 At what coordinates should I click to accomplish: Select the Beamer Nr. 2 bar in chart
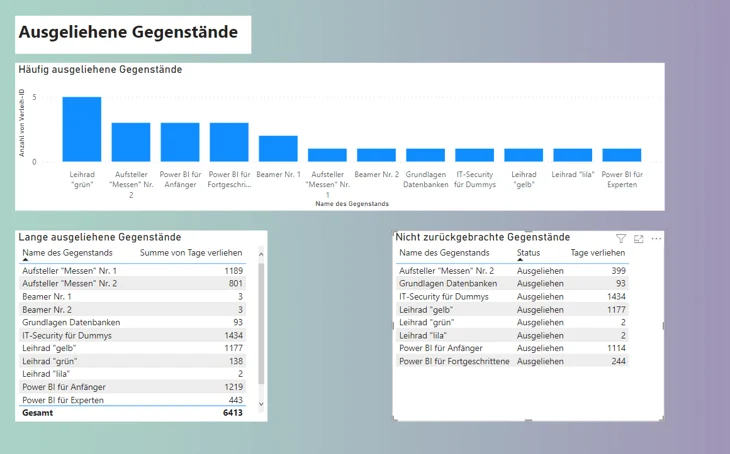377,156
